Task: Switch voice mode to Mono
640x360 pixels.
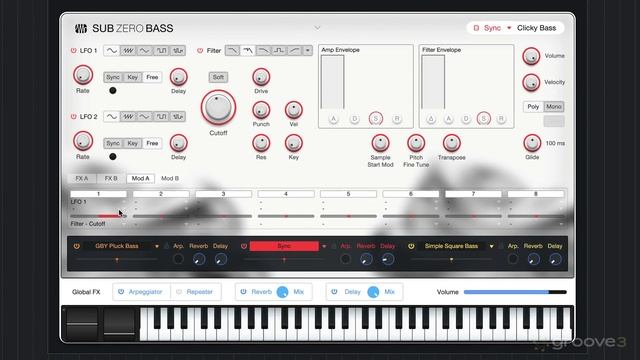Action: click(x=554, y=107)
